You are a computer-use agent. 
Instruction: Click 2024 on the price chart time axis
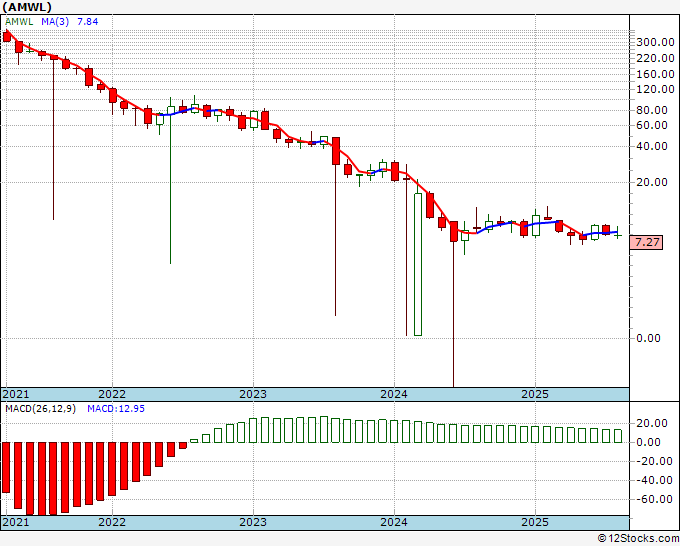pos(394,394)
